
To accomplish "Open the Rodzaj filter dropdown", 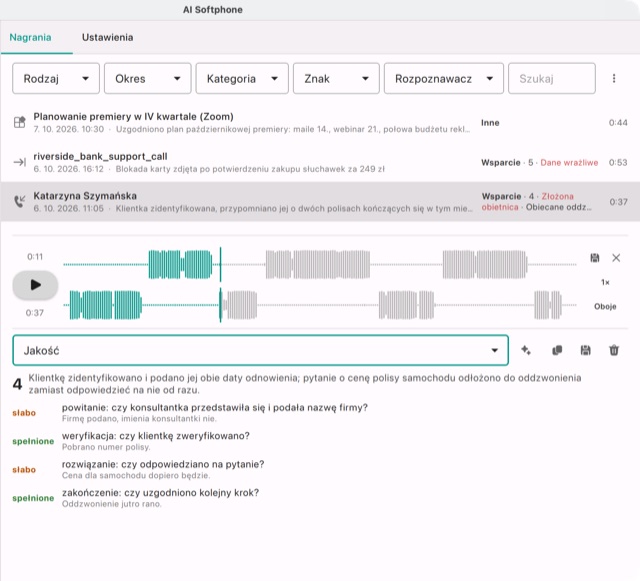I will click(x=56, y=78).
